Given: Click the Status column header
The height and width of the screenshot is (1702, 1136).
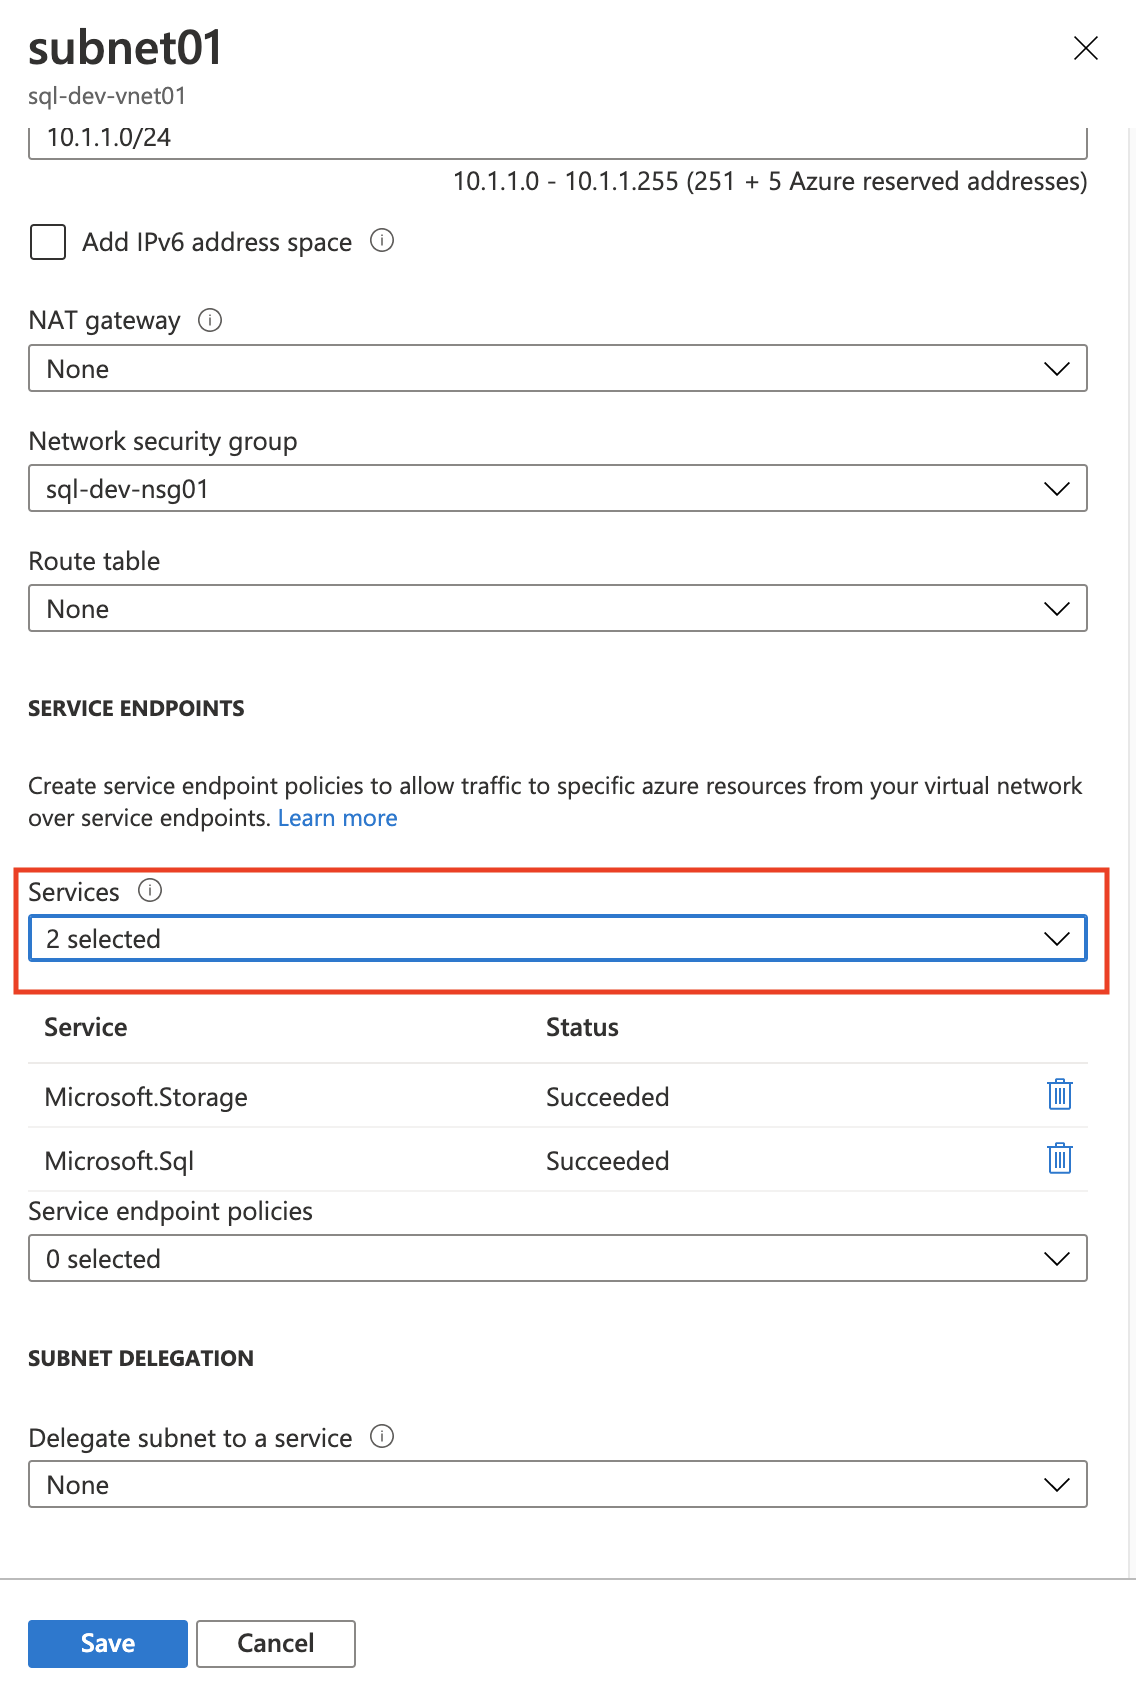Looking at the screenshot, I should coord(582,1028).
